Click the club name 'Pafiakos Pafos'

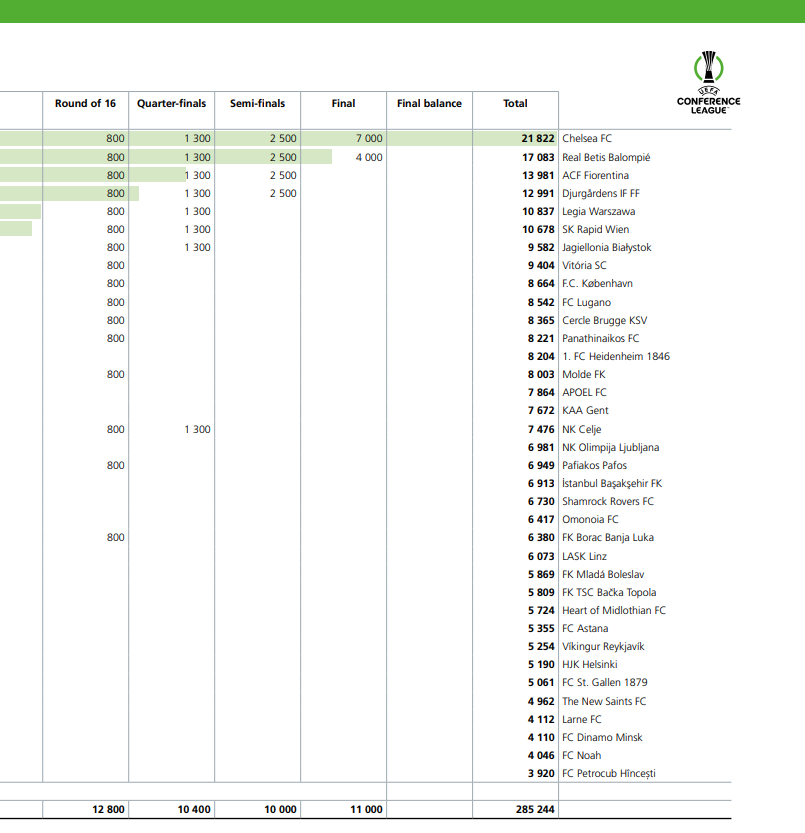point(594,465)
